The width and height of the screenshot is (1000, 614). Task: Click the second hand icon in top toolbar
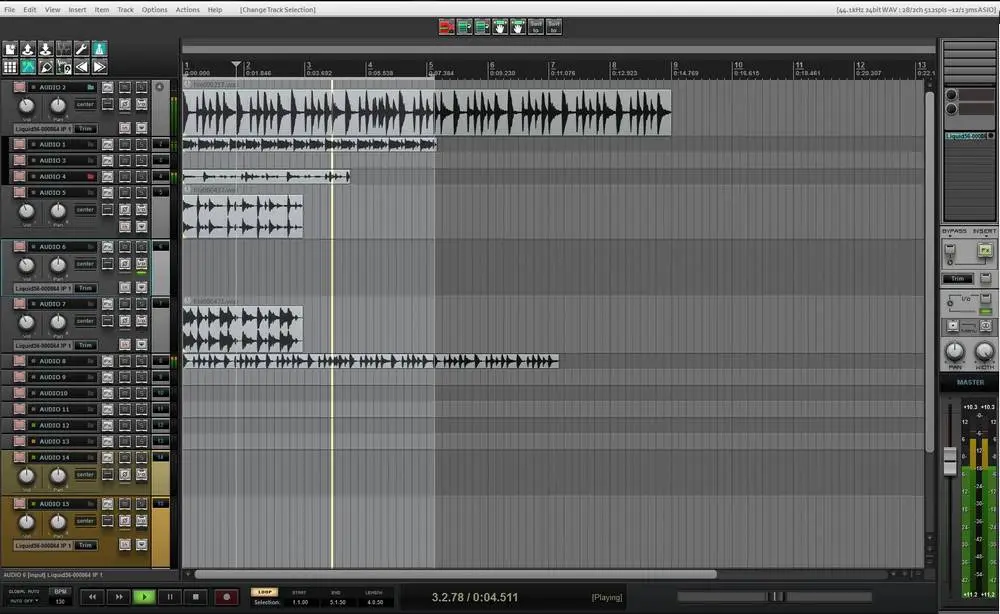tap(518, 27)
